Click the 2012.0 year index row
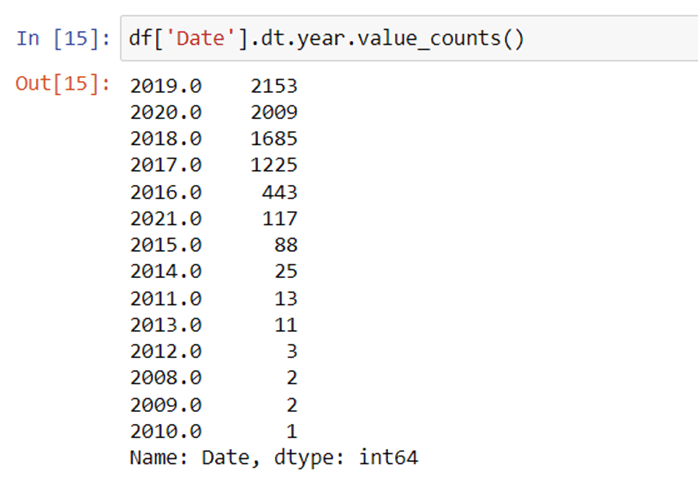 pos(166,351)
